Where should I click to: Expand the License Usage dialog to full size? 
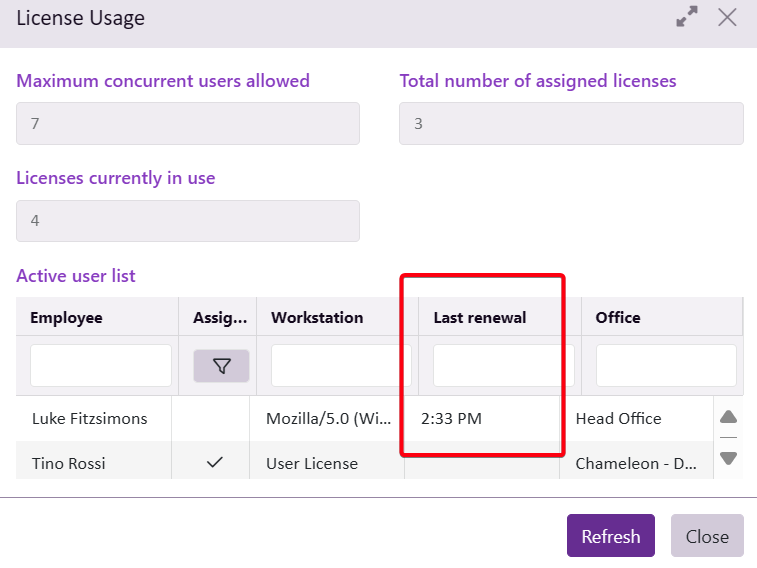[687, 18]
